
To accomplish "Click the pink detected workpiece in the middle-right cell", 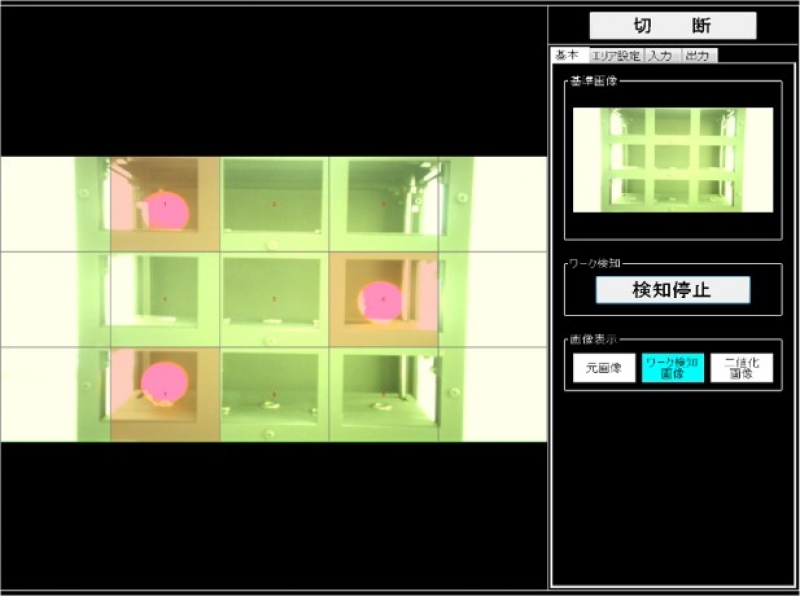I will pyautogui.click(x=380, y=302).
